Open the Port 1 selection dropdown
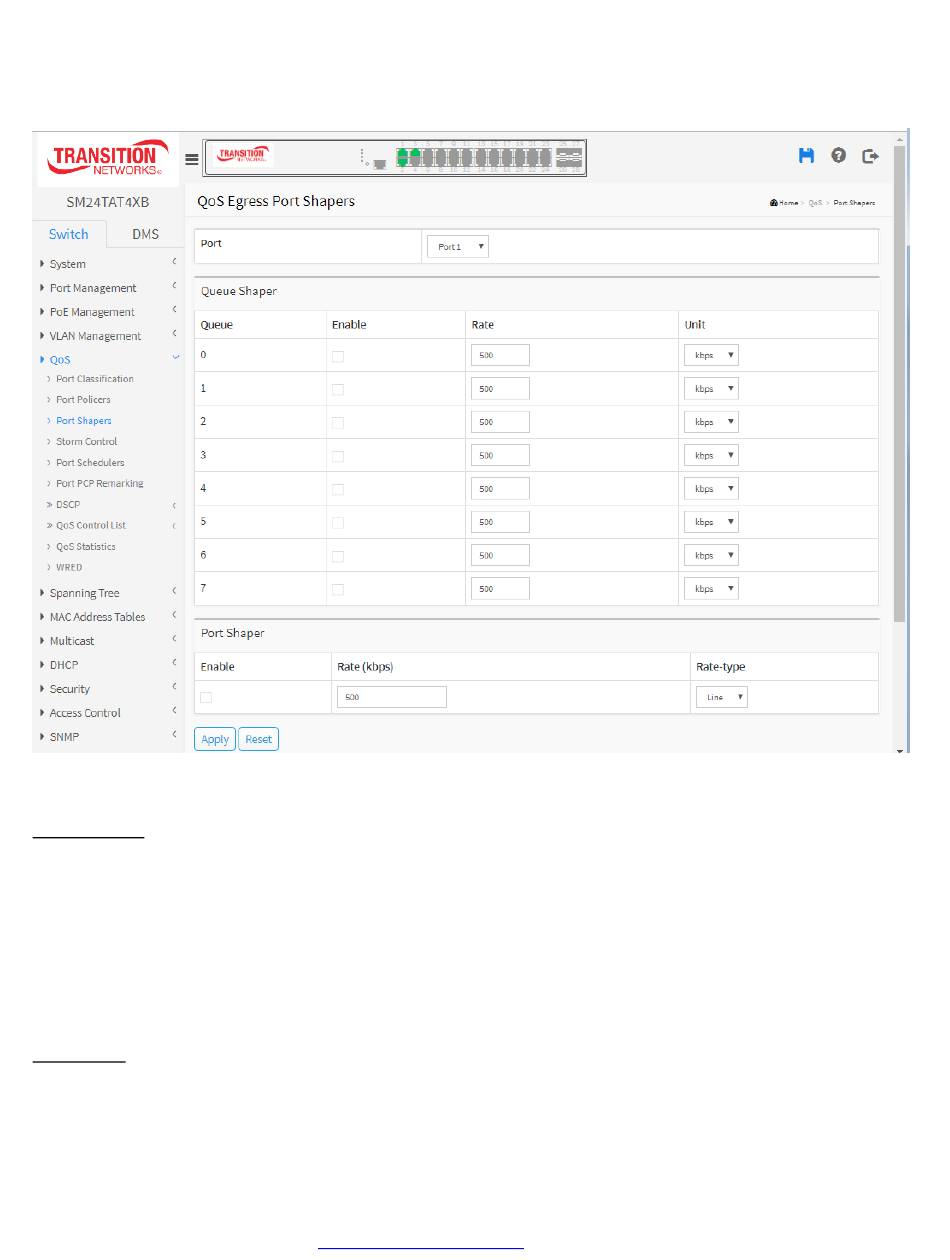950x1260 pixels. tap(457, 247)
